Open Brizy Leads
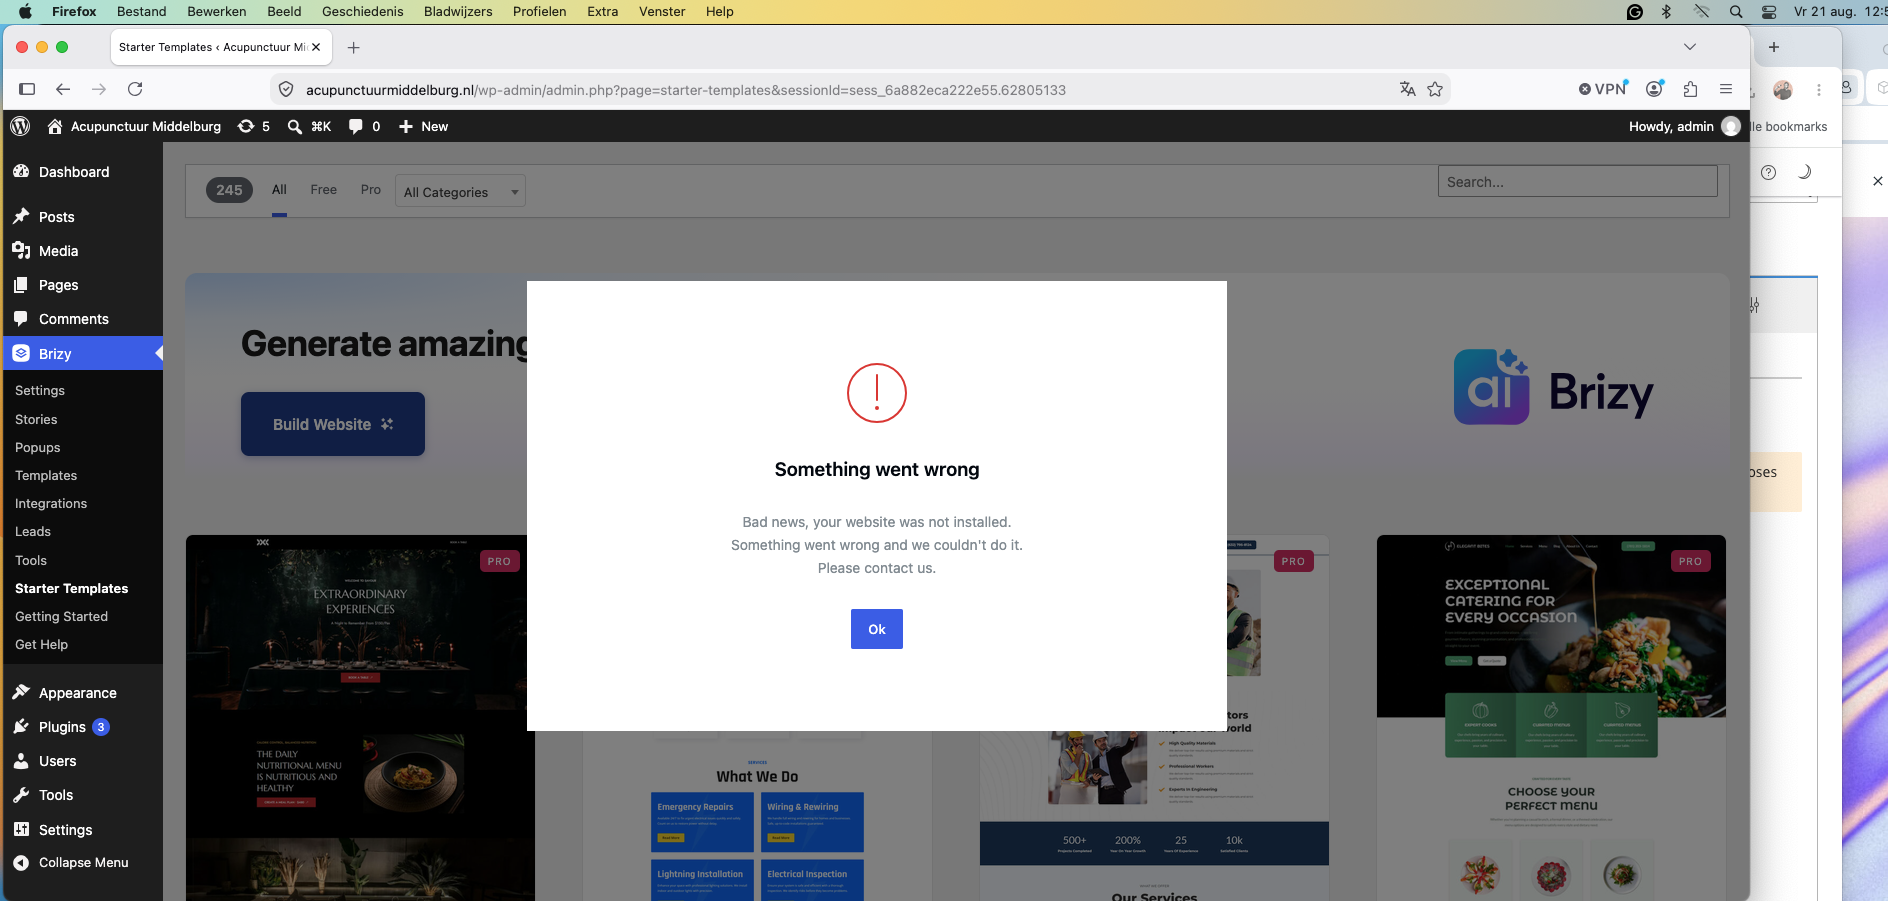Image resolution: width=1888 pixels, height=901 pixels. click(33, 531)
